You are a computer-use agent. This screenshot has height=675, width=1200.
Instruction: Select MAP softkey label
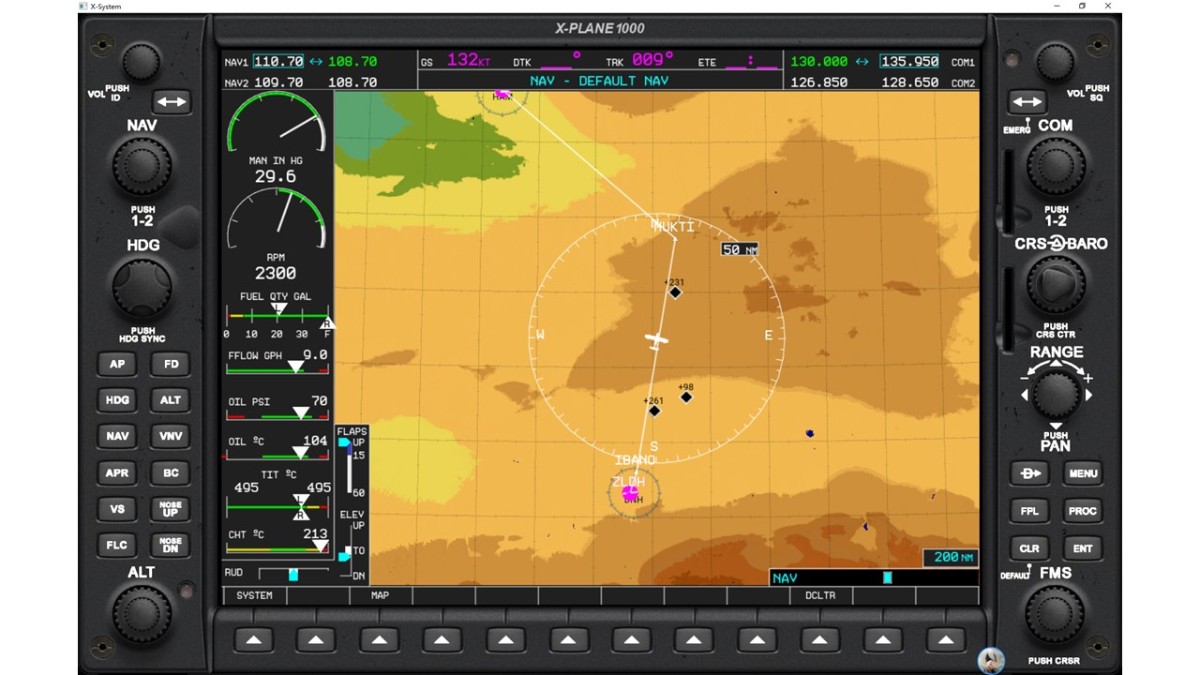pos(380,595)
